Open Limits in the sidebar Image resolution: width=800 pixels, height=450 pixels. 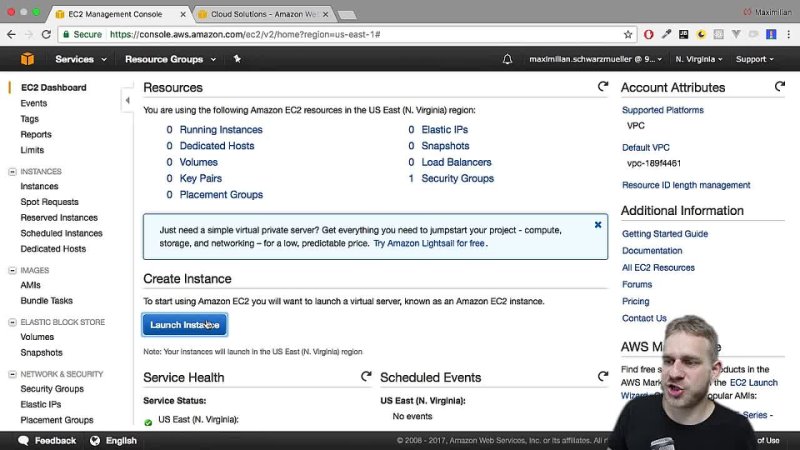[32, 150]
